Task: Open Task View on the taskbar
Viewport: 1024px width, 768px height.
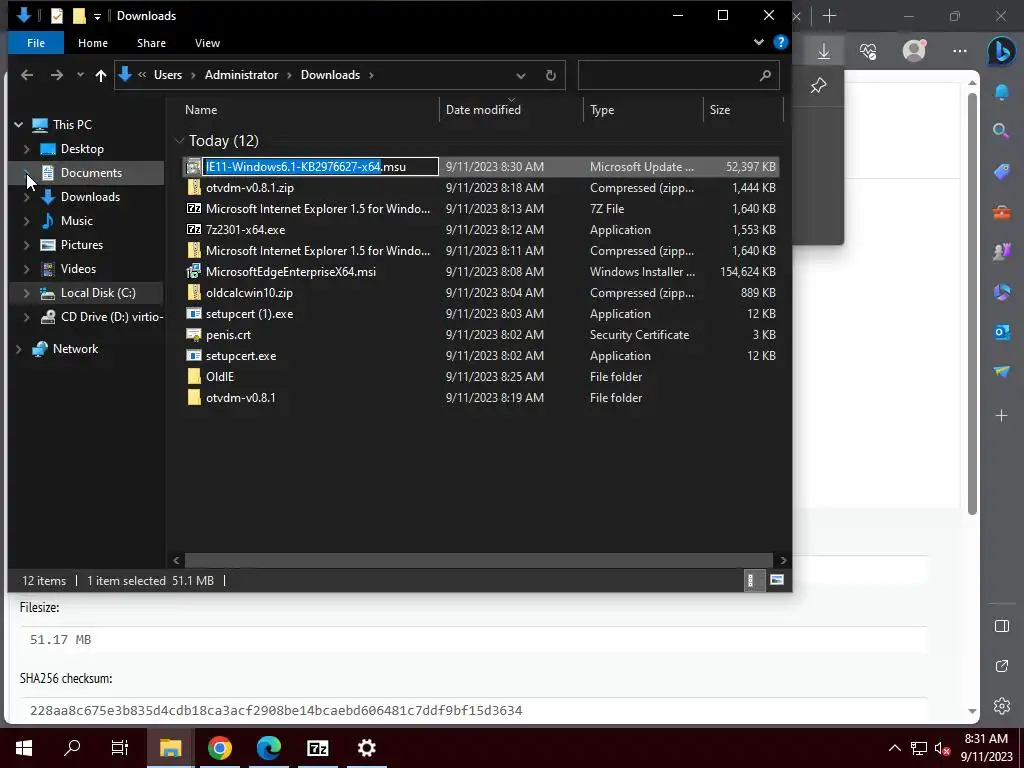Action: point(120,748)
